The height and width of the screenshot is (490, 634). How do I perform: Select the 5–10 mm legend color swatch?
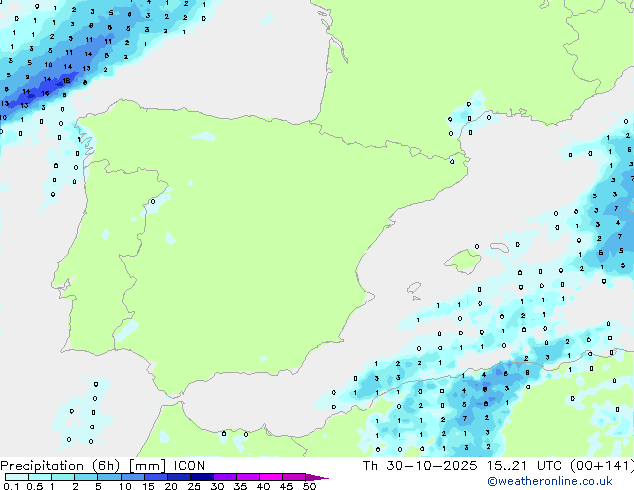point(109,477)
